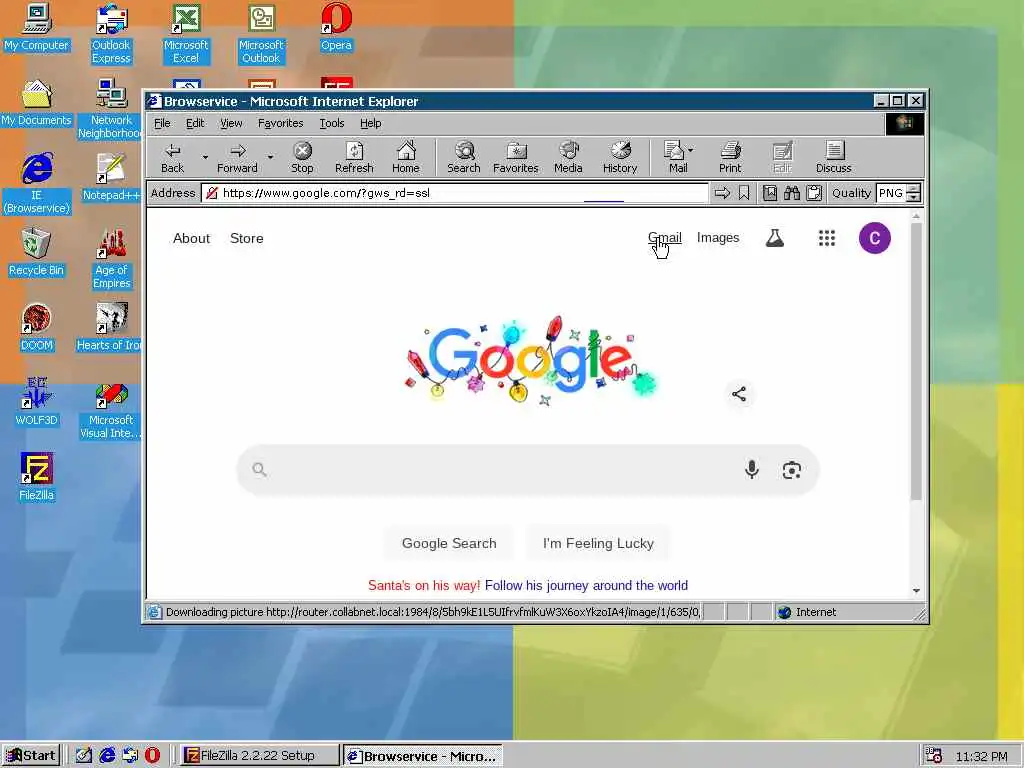Open the File menu

(x=162, y=123)
